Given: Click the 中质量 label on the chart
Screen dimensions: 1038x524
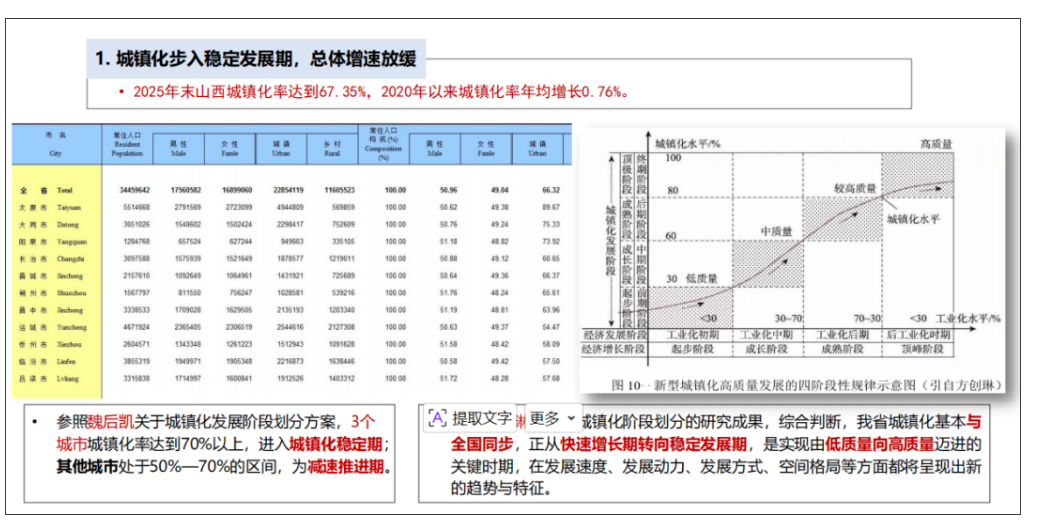Looking at the screenshot, I should point(777,232).
